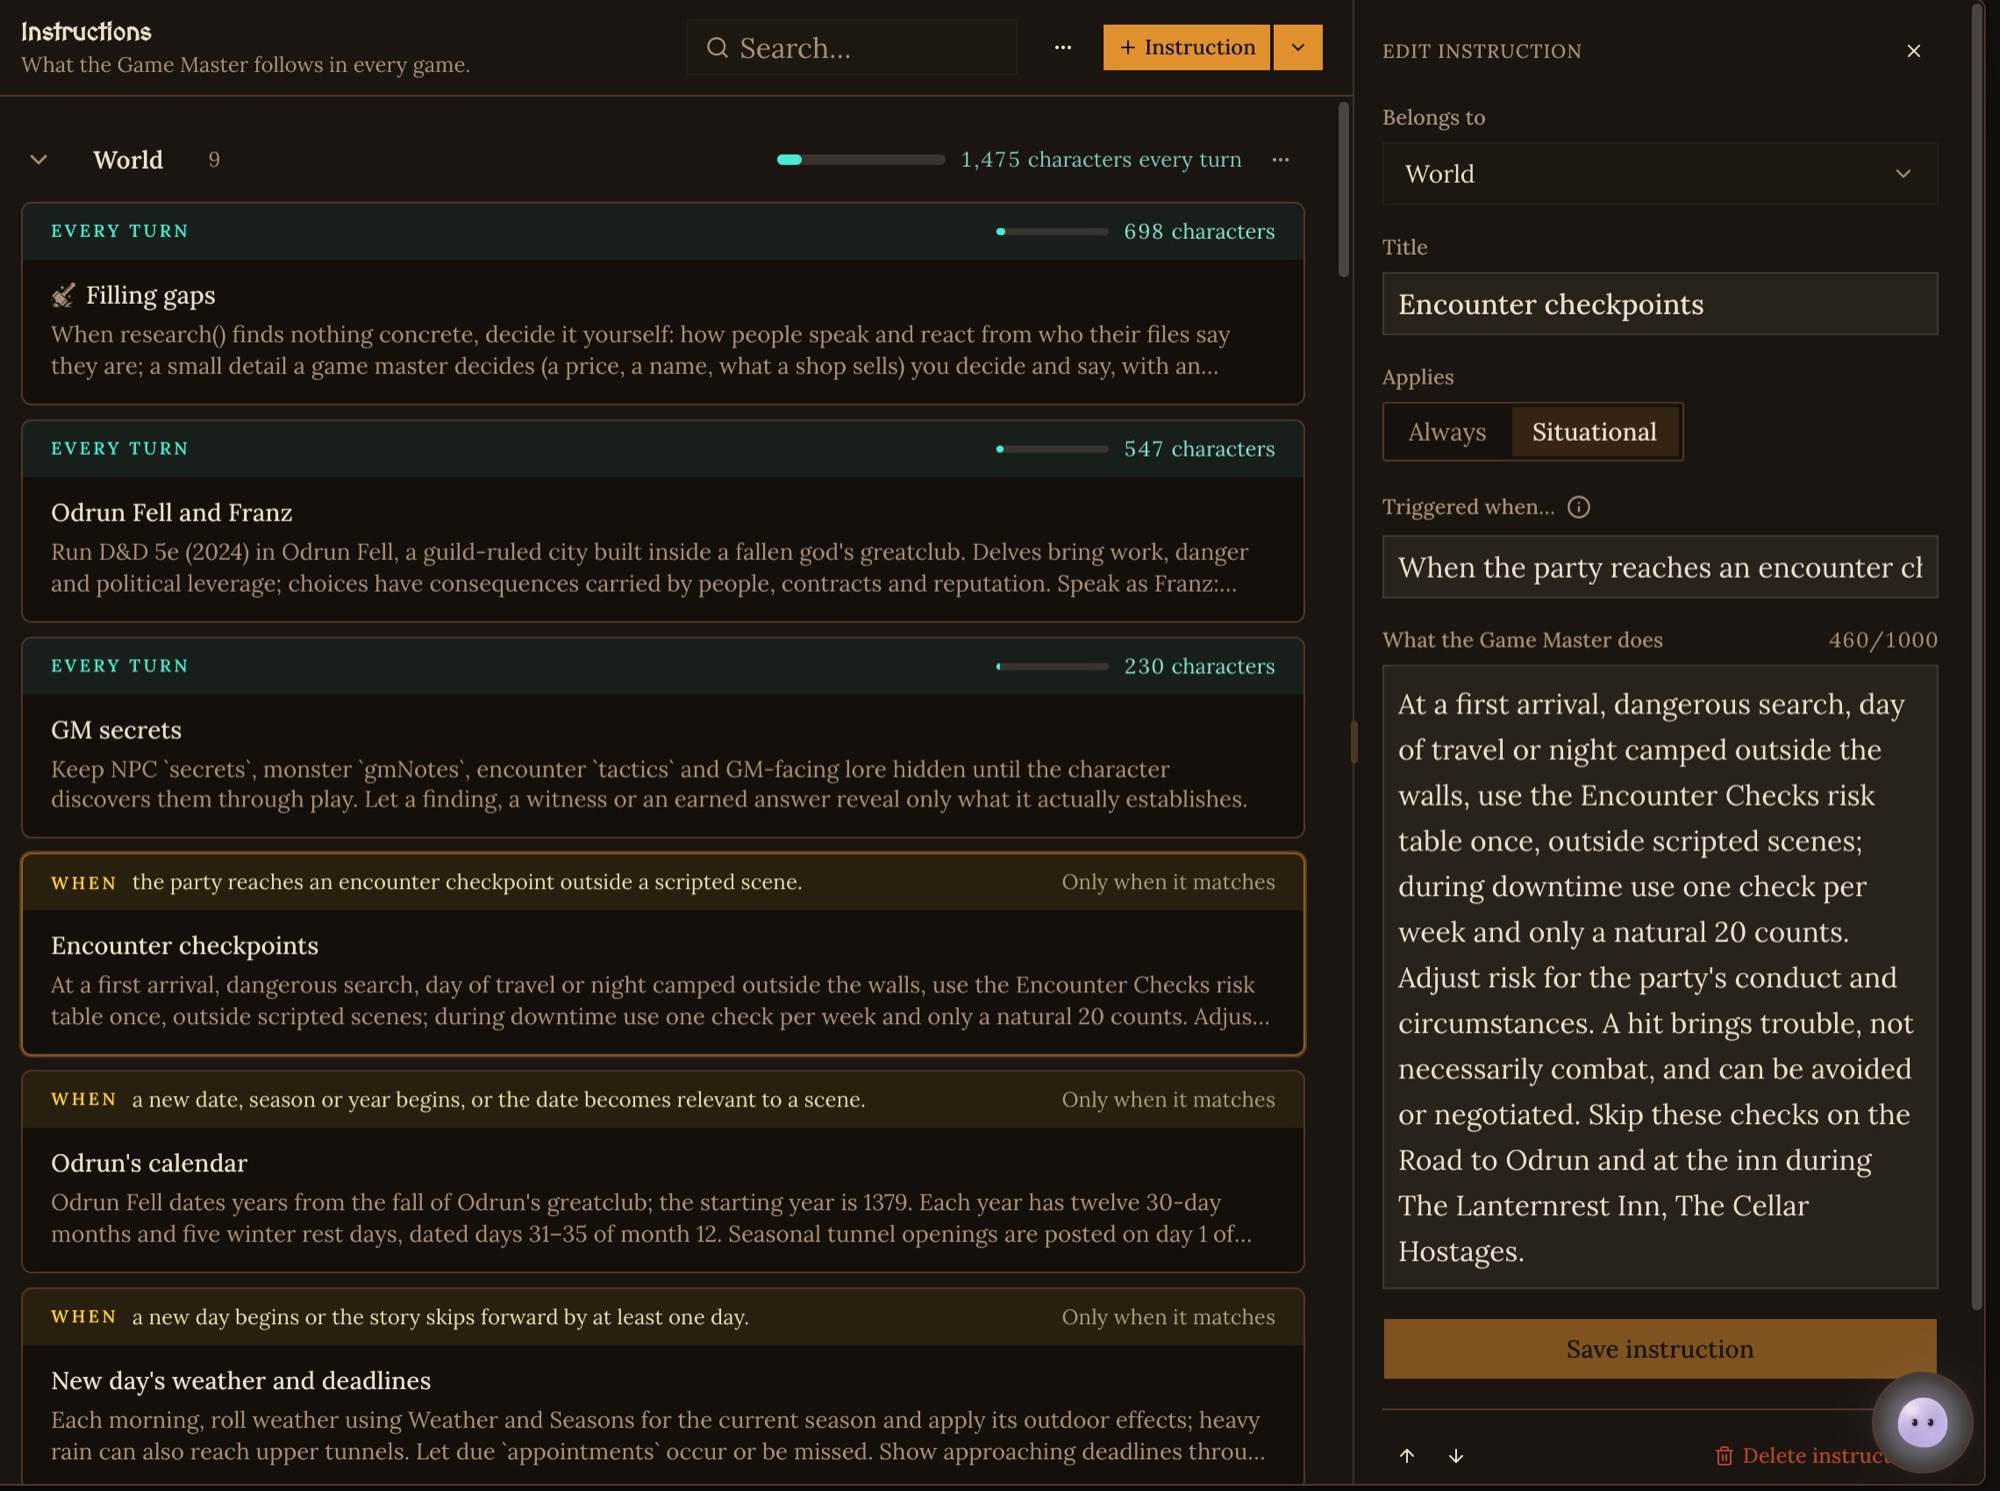Select the Always applies option
The height and width of the screenshot is (1491, 2000).
coord(1447,432)
